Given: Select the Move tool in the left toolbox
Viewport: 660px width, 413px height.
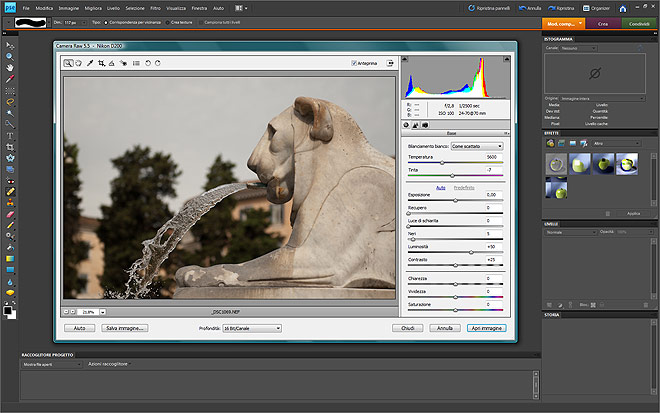Looking at the screenshot, I should click(10, 45).
